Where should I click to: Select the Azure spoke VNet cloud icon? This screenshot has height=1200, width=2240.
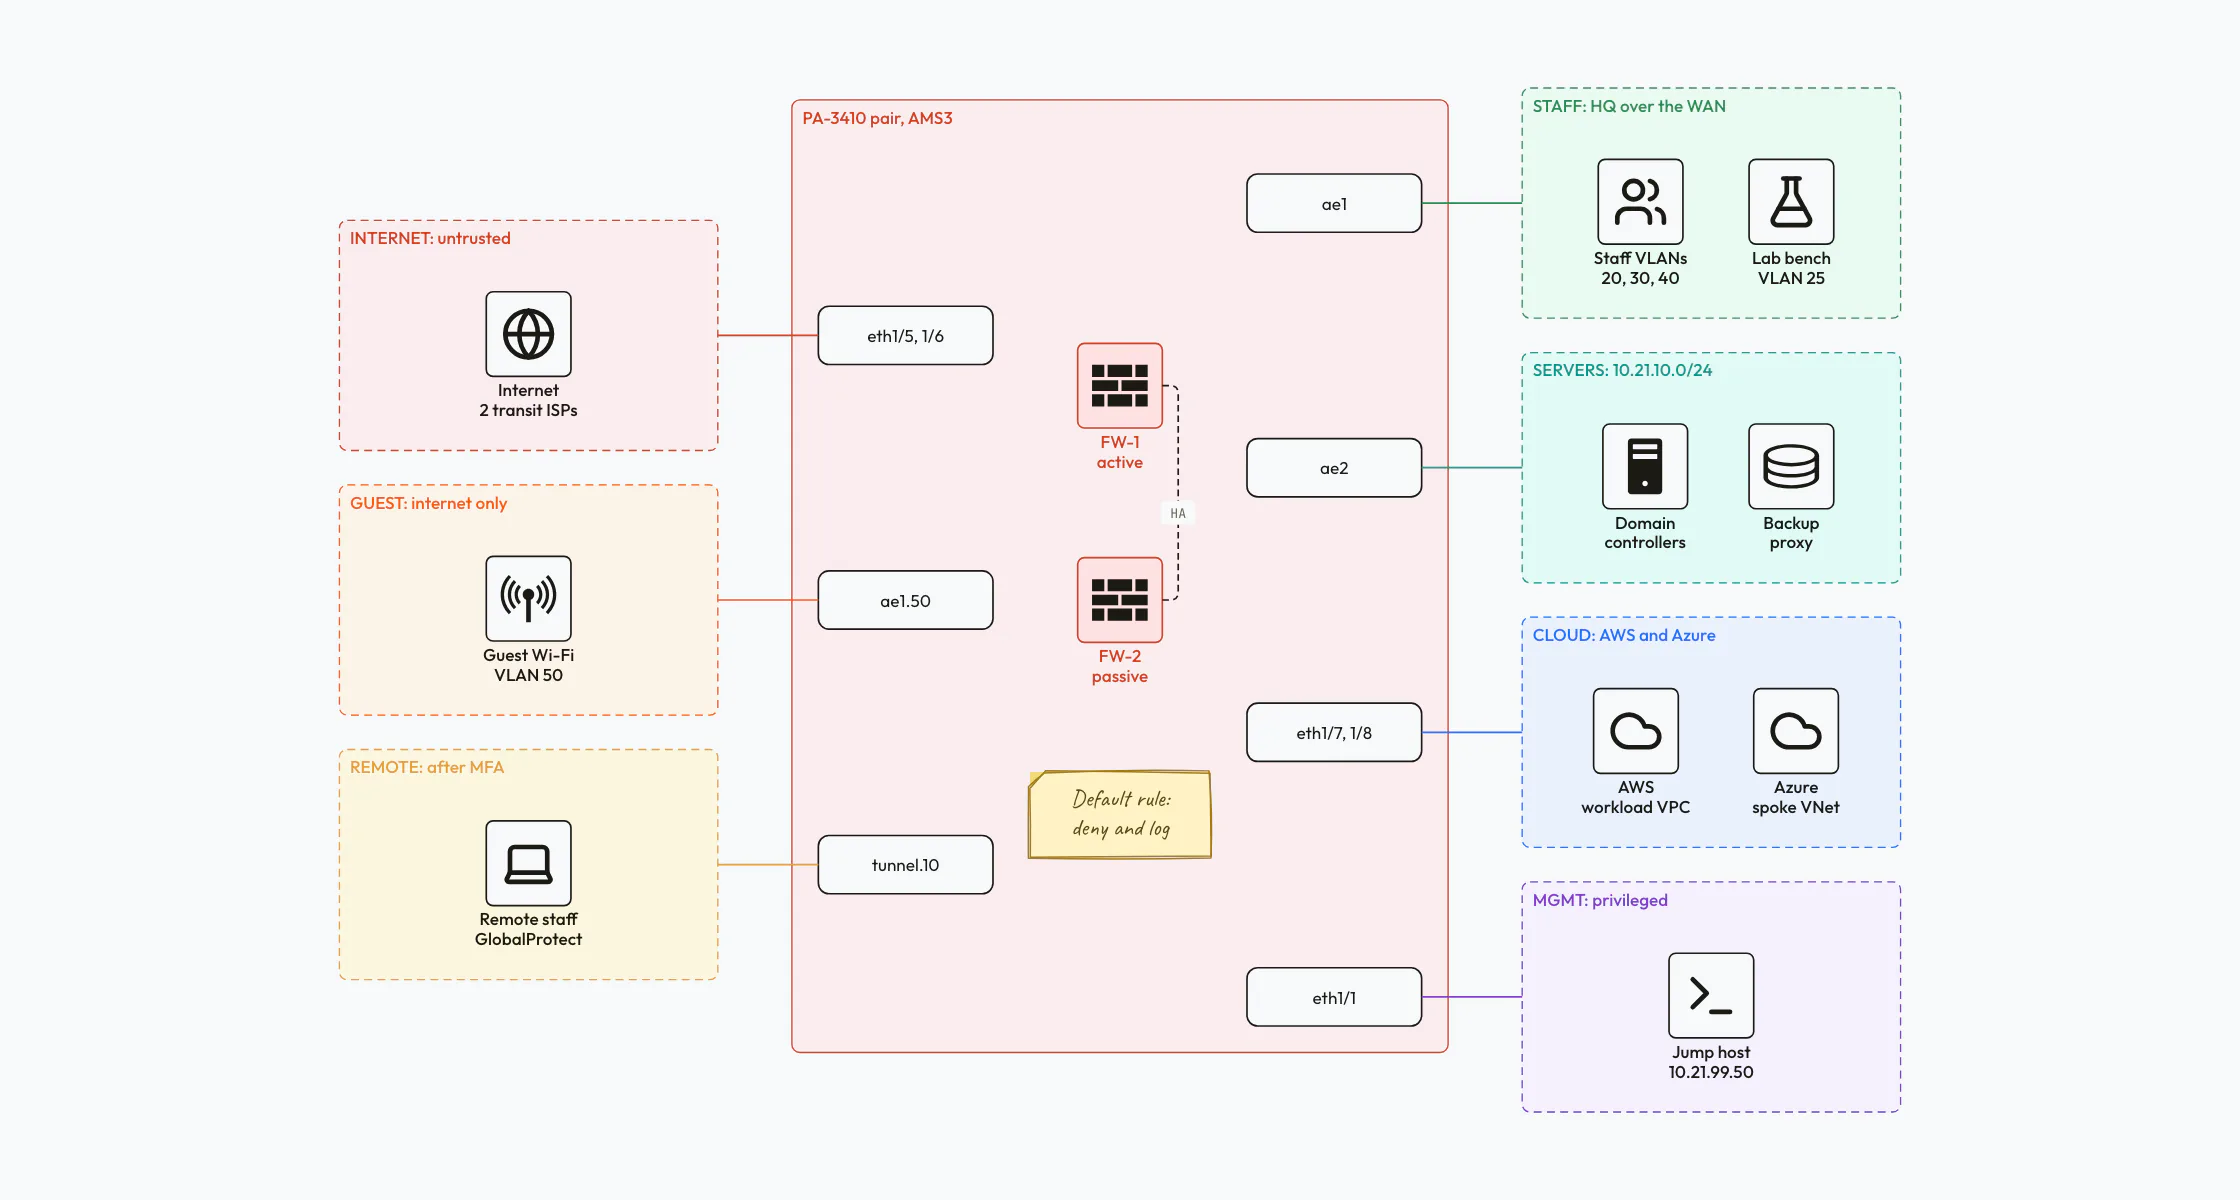pyautogui.click(x=1796, y=731)
